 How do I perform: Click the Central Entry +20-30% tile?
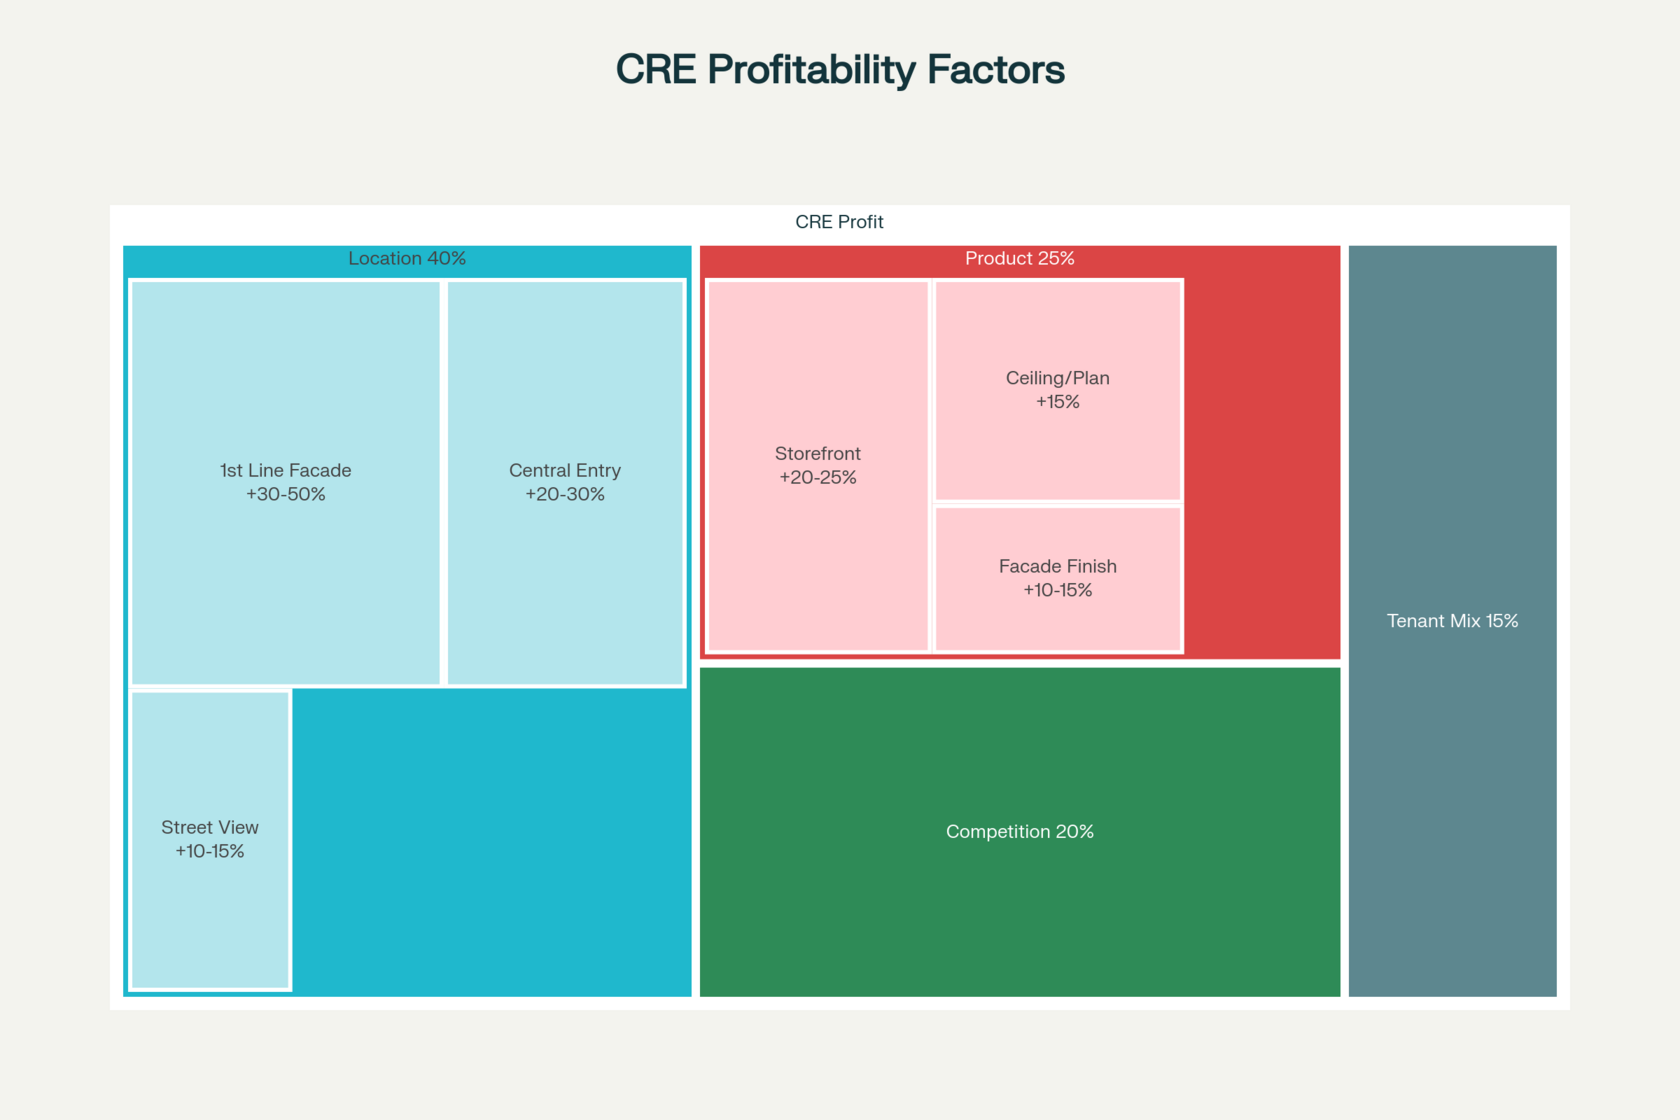(565, 483)
